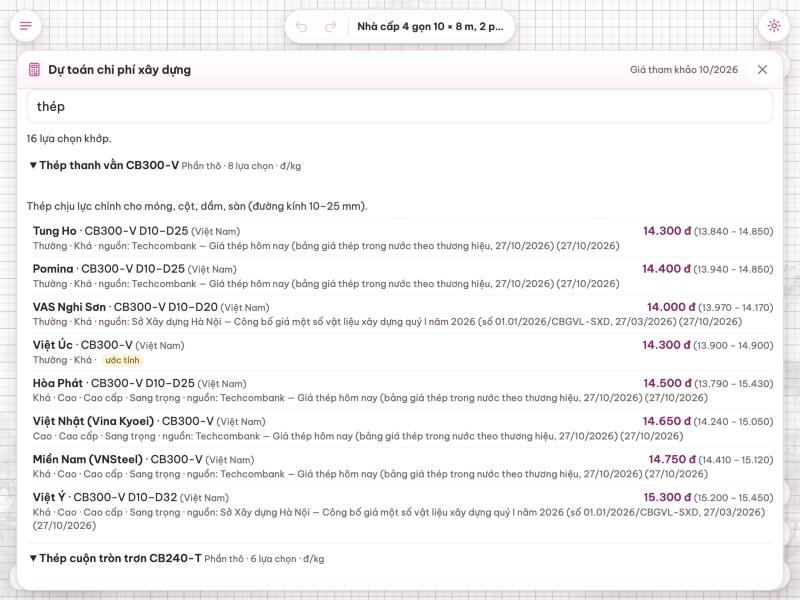Open the project title "Nhà cấp 4 gọn"
The height and width of the screenshot is (600, 800).
click(x=430, y=27)
